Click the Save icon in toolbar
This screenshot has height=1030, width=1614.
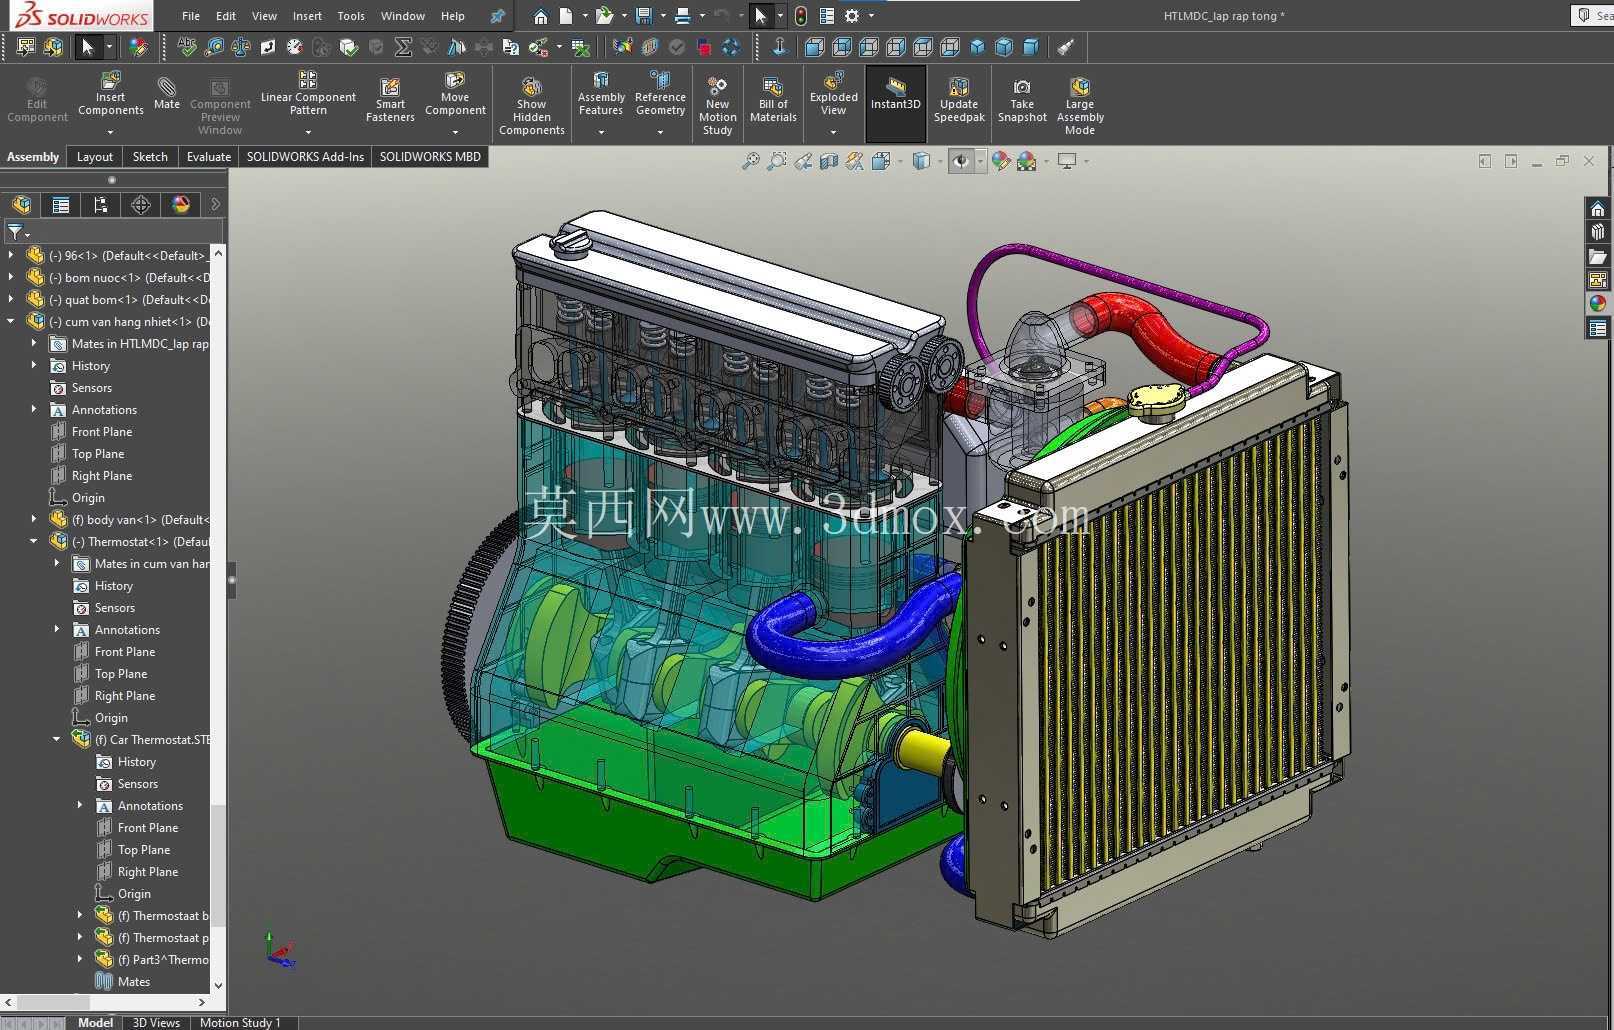(x=644, y=16)
